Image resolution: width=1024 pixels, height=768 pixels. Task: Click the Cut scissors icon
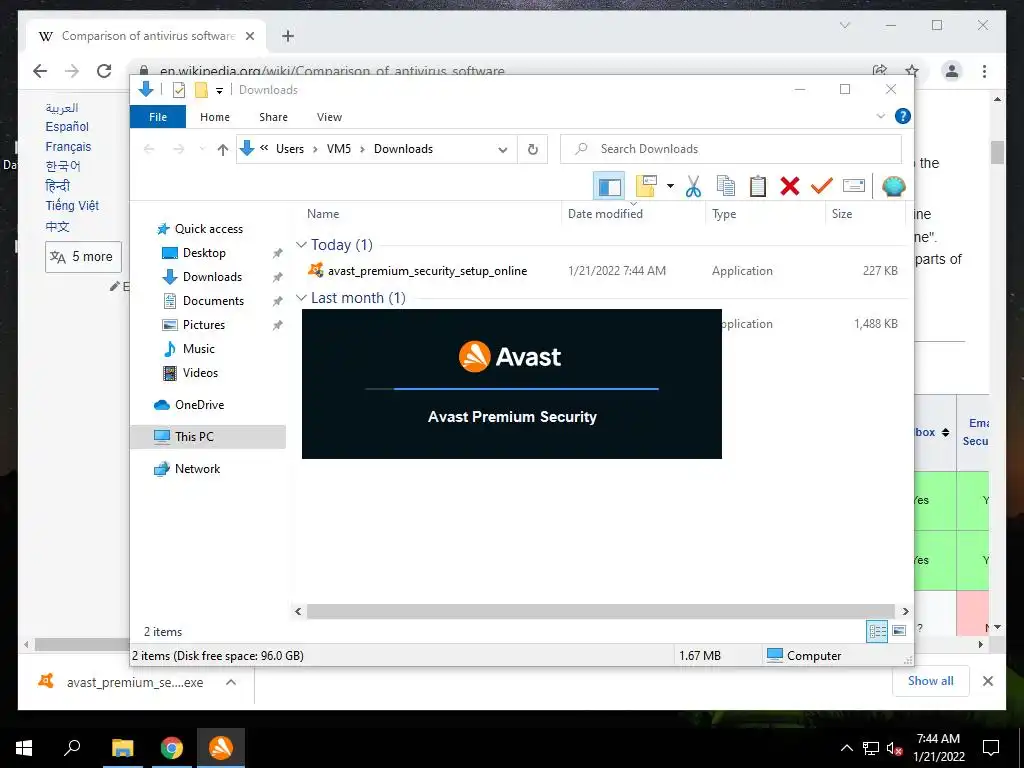(693, 186)
